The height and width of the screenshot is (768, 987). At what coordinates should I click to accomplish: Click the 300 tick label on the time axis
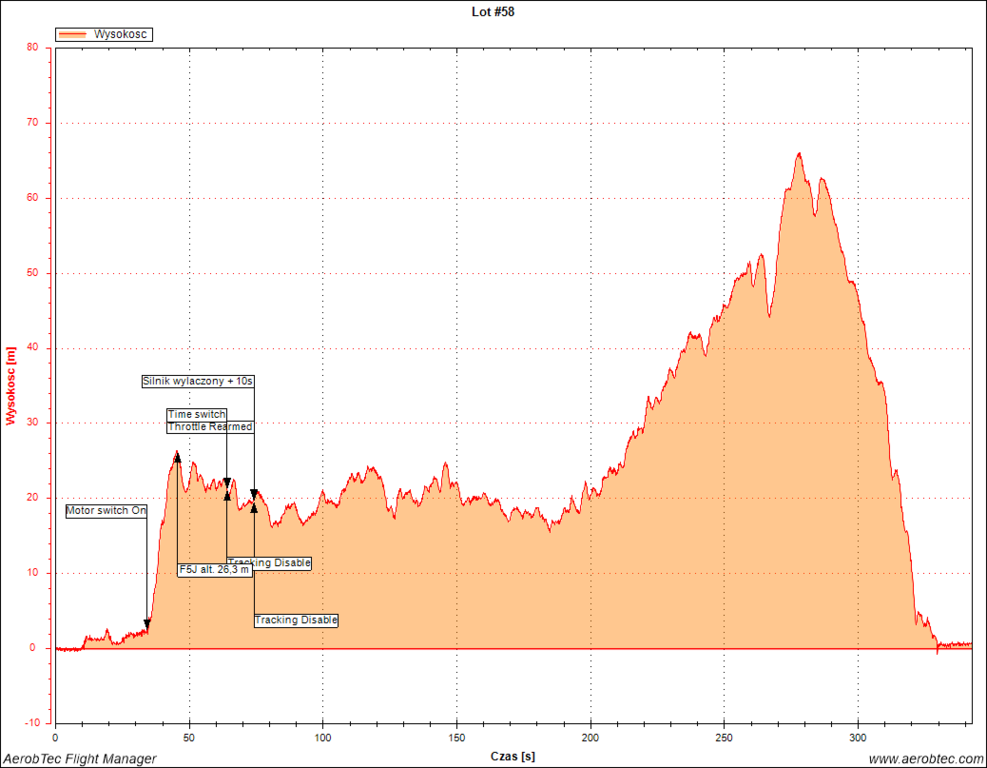[859, 738]
